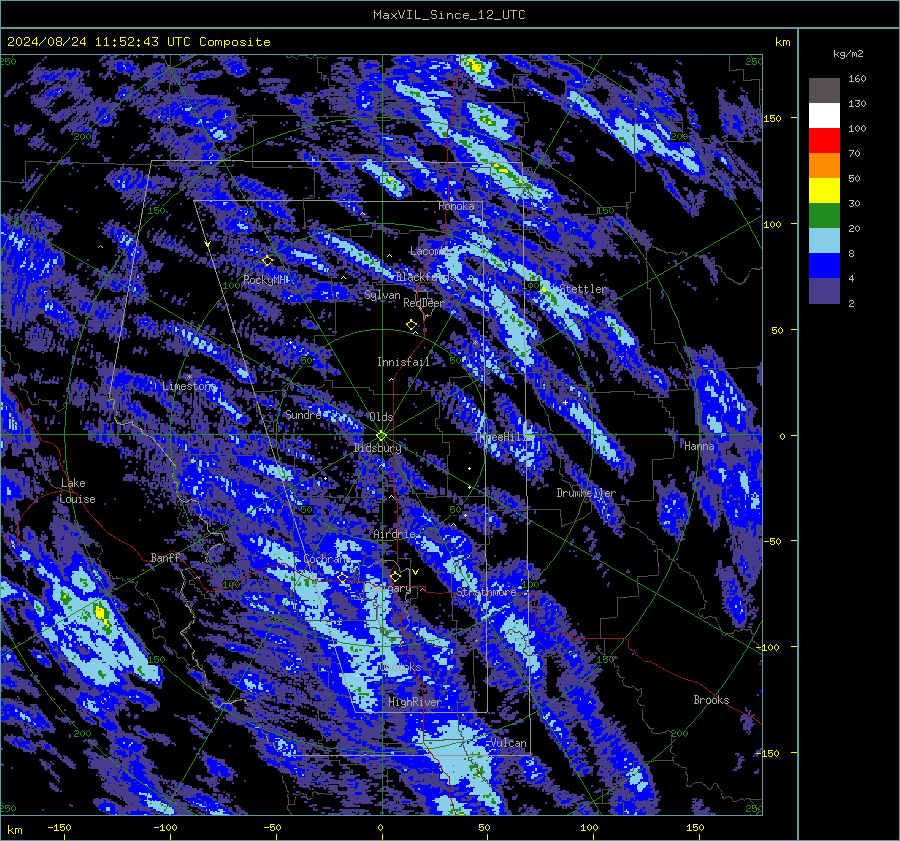Click the MaxVIL_Since_12_UTC title
The width and height of the screenshot is (900, 841).
(449, 15)
